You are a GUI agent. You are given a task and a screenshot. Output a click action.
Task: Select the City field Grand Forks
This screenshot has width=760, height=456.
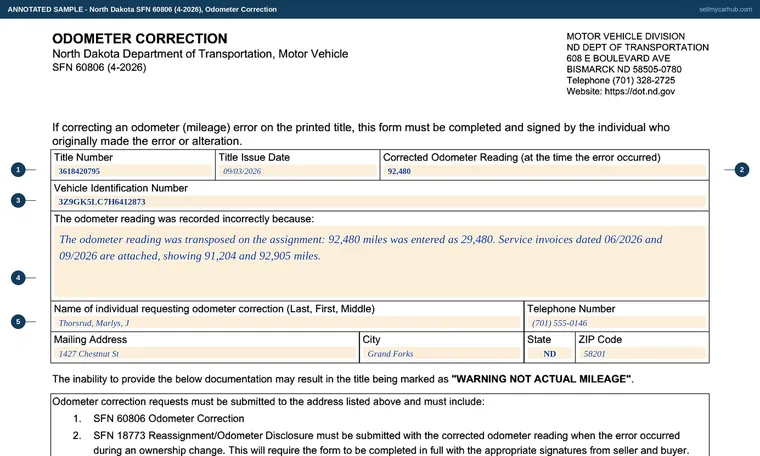tap(442, 354)
